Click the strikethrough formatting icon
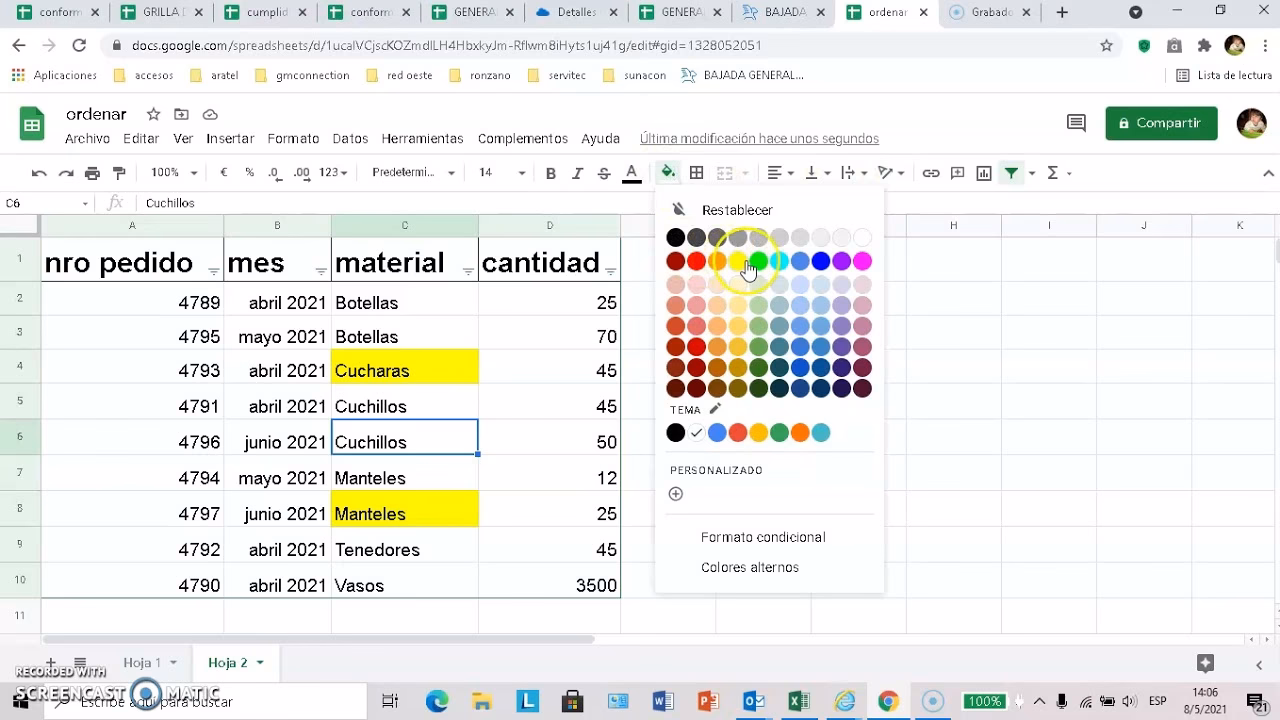The width and height of the screenshot is (1280, 720). 604,172
